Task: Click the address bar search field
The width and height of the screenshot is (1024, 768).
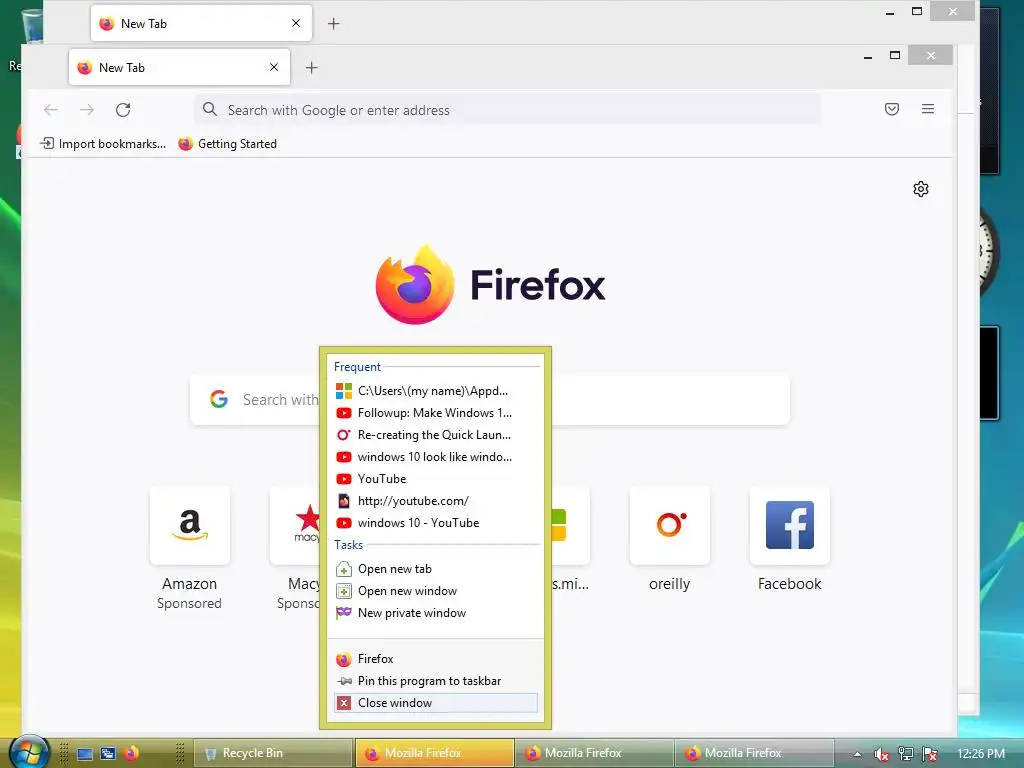Action: [507, 110]
